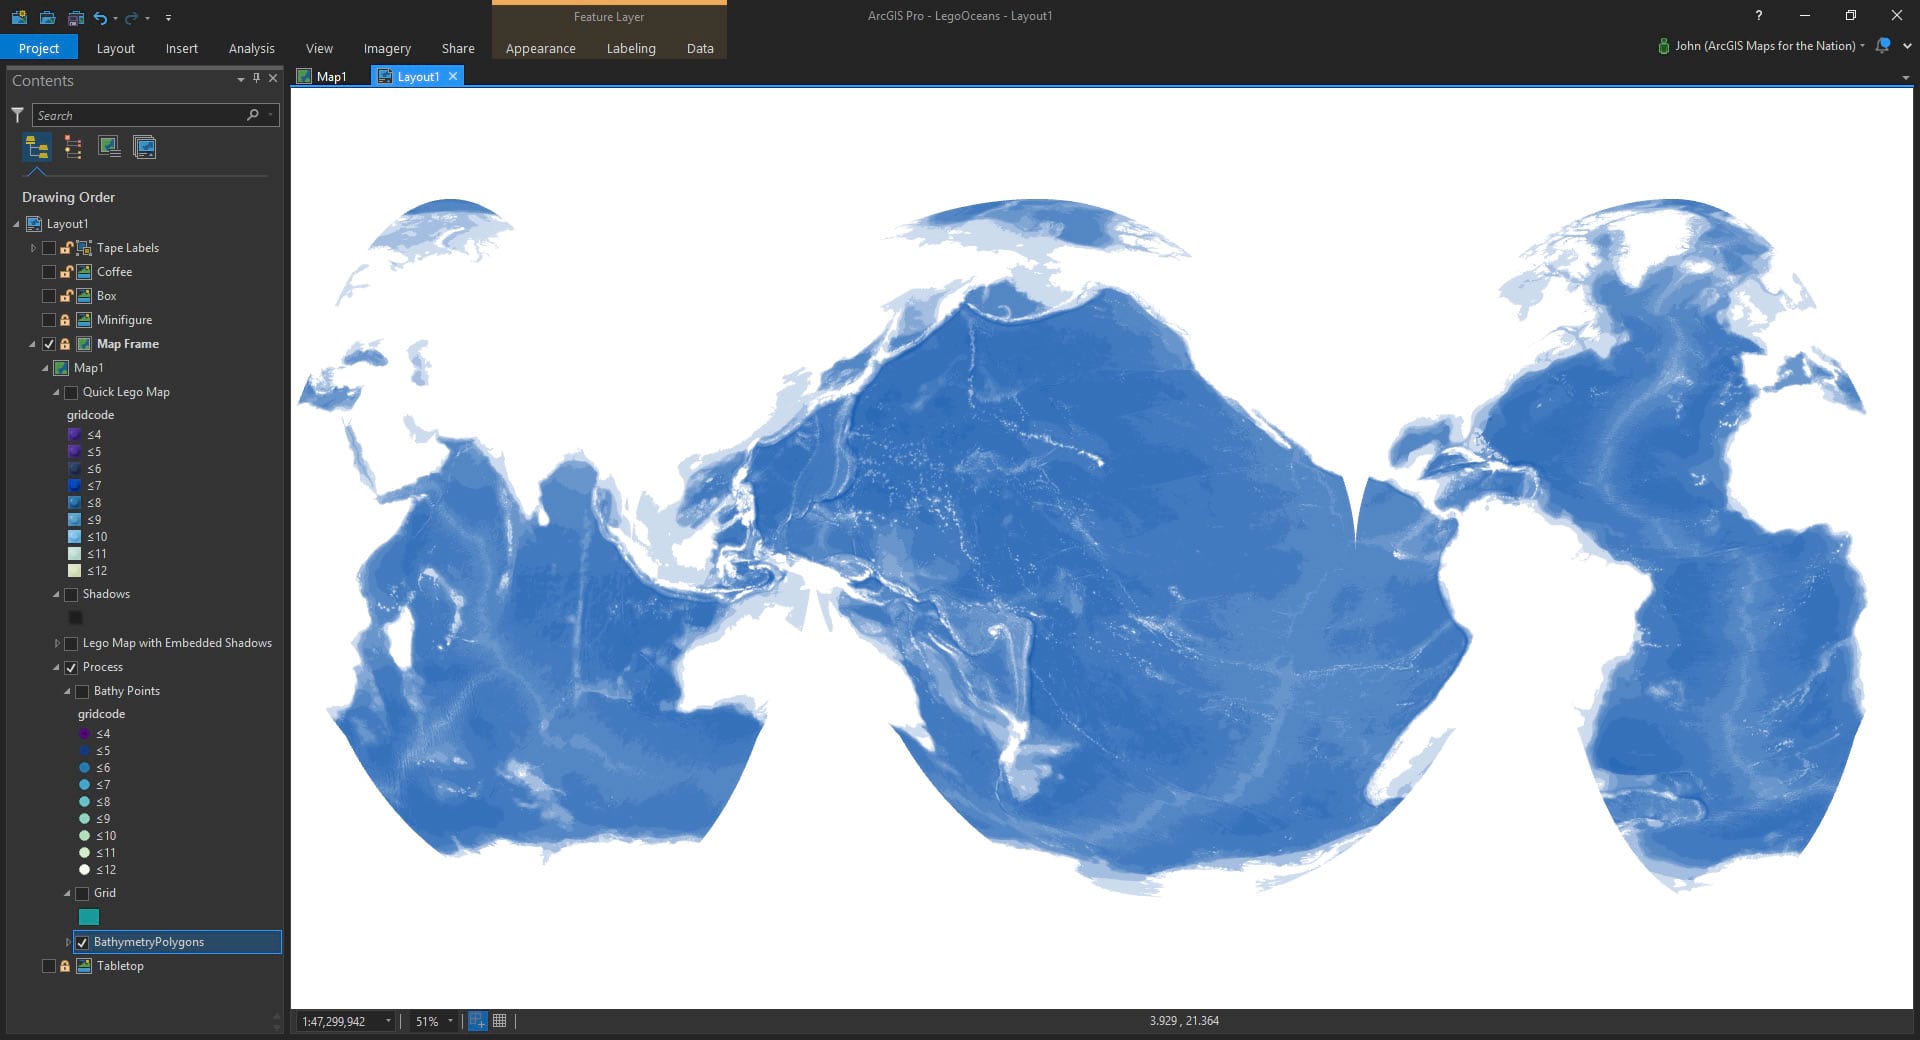
Task: Enable the Quick Lego Map layer checkbox
Action: (x=71, y=392)
